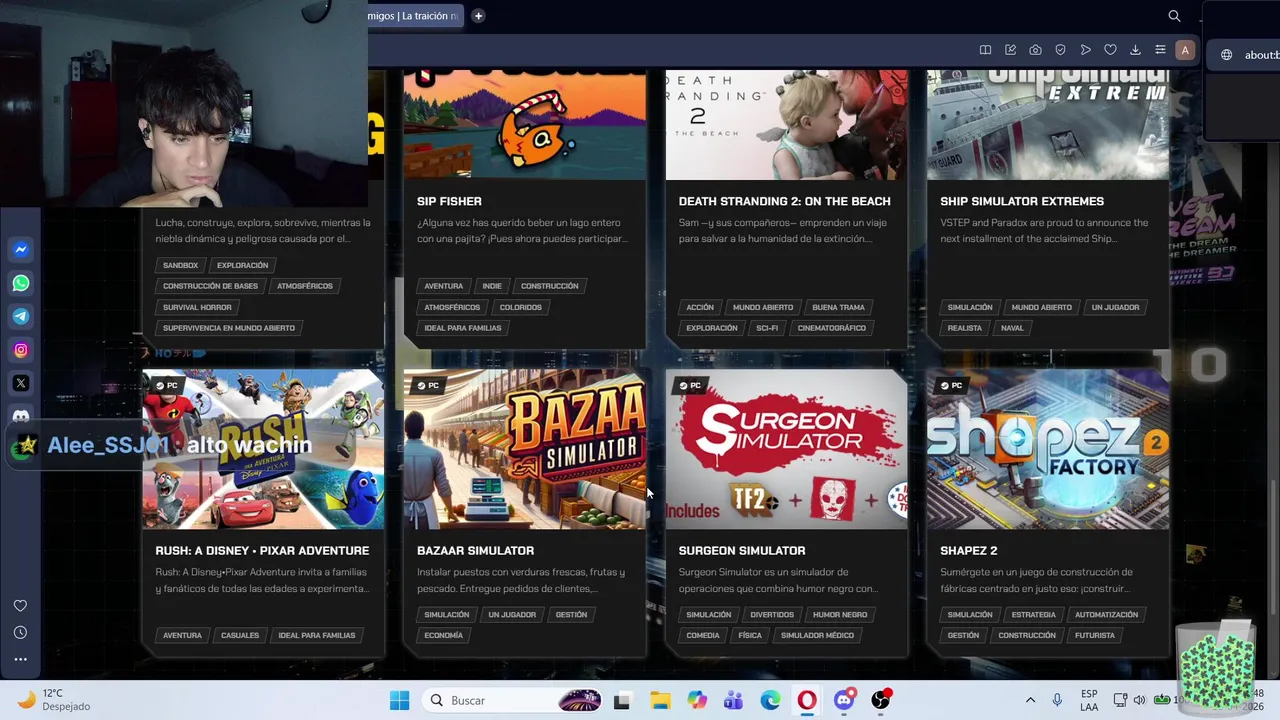Image resolution: width=1280 pixels, height=720 pixels.
Task: Open the Windows Start menu
Action: (x=399, y=700)
